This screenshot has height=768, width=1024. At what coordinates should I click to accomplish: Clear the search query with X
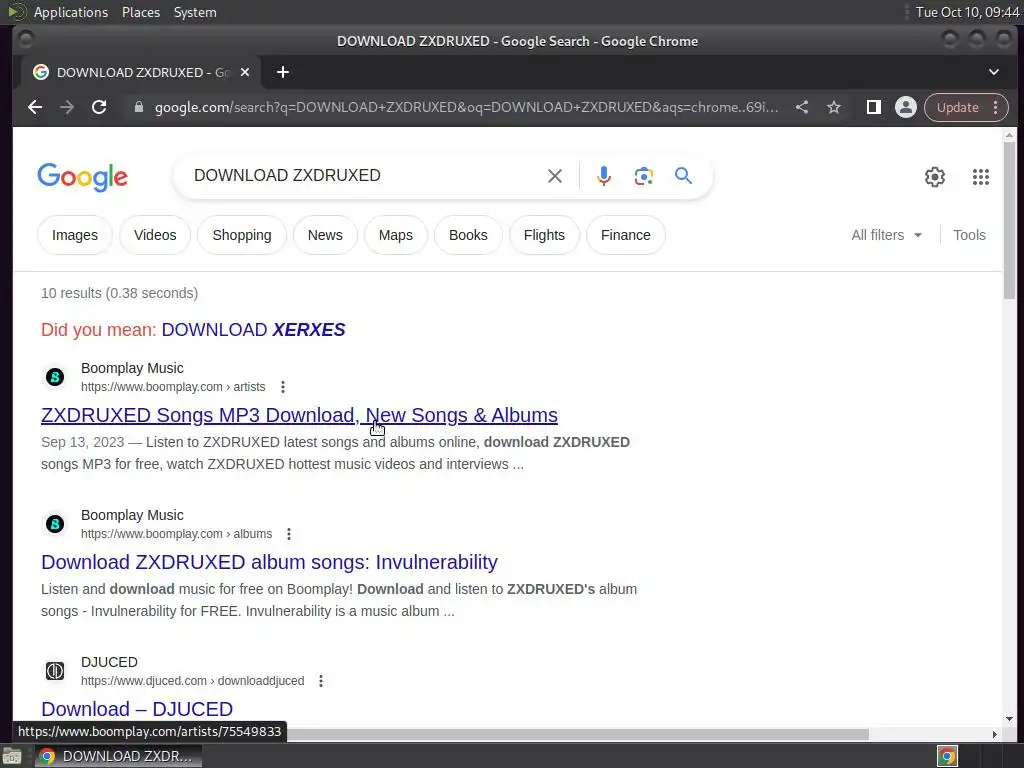(554, 176)
